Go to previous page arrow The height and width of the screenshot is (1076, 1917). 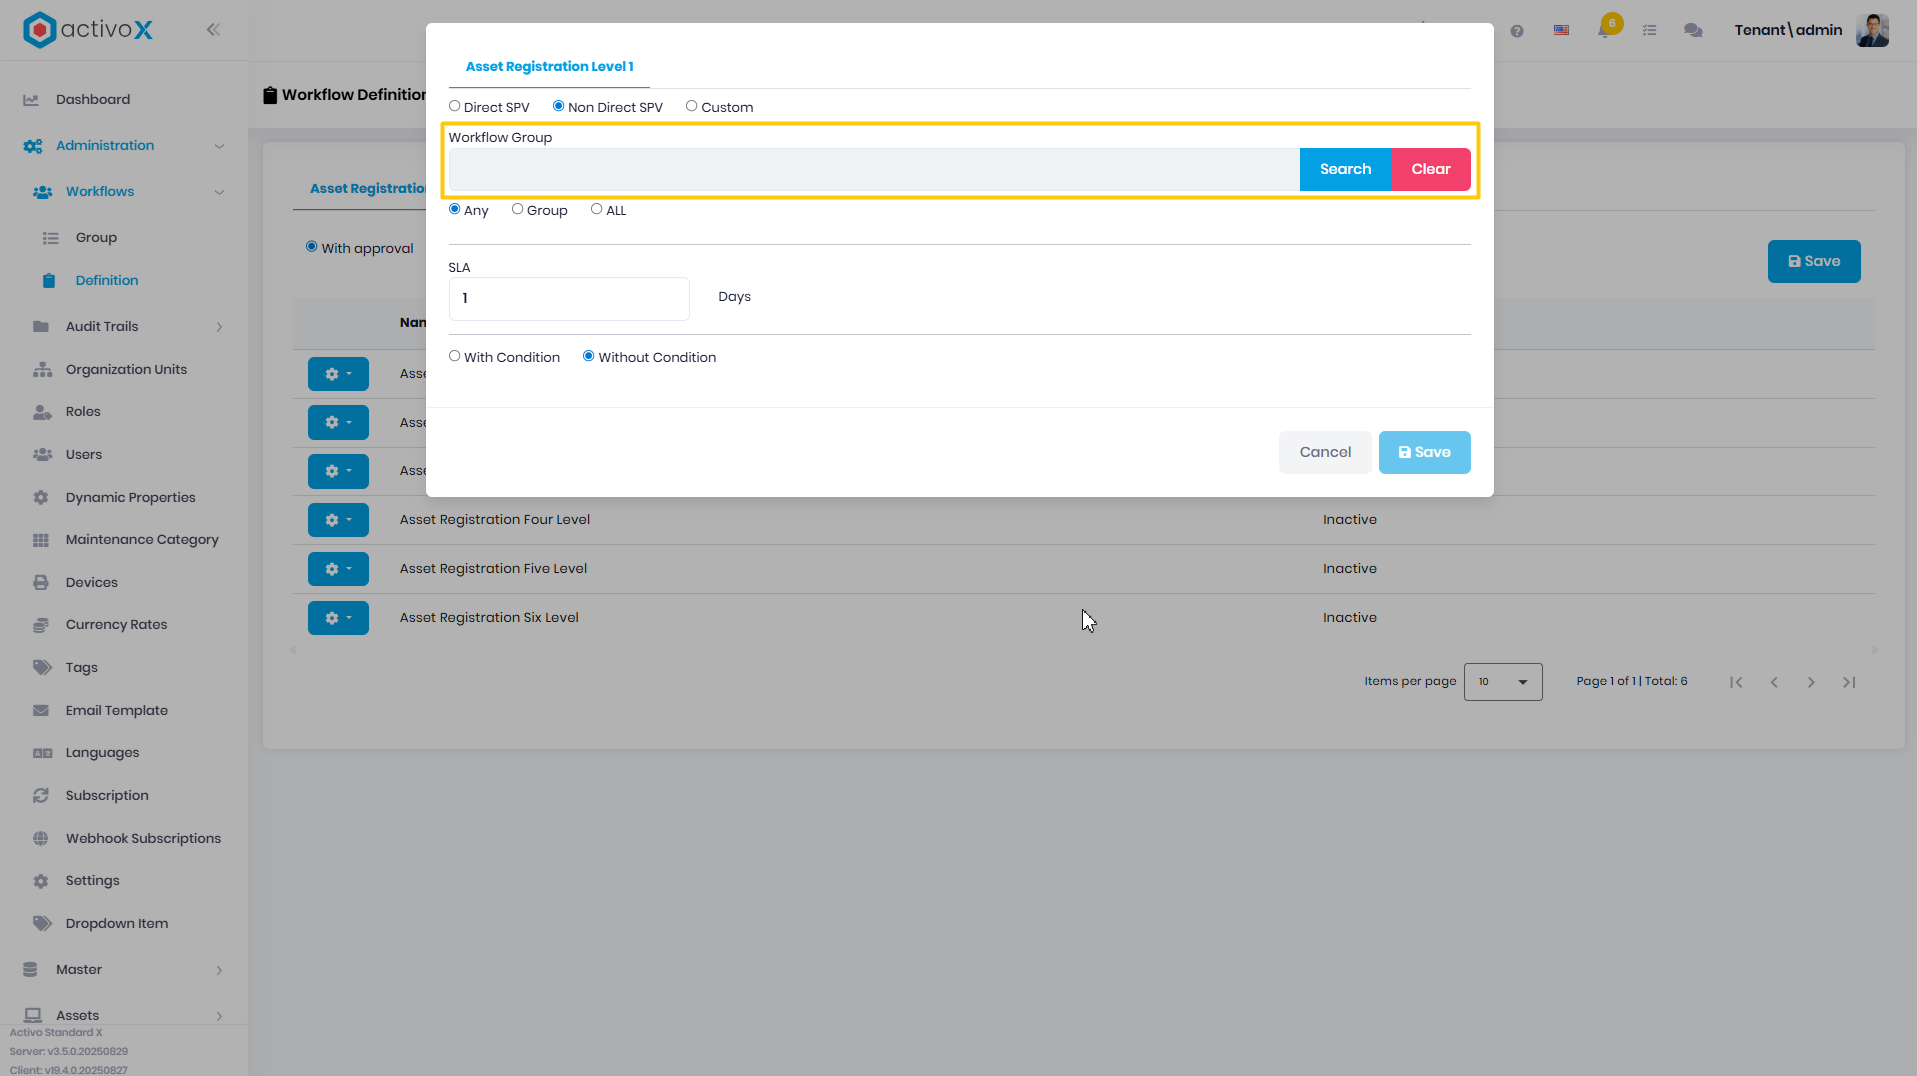1774,682
